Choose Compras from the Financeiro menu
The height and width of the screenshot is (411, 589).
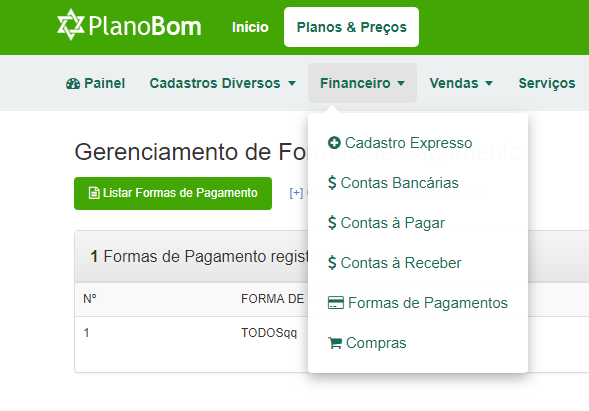367,343
